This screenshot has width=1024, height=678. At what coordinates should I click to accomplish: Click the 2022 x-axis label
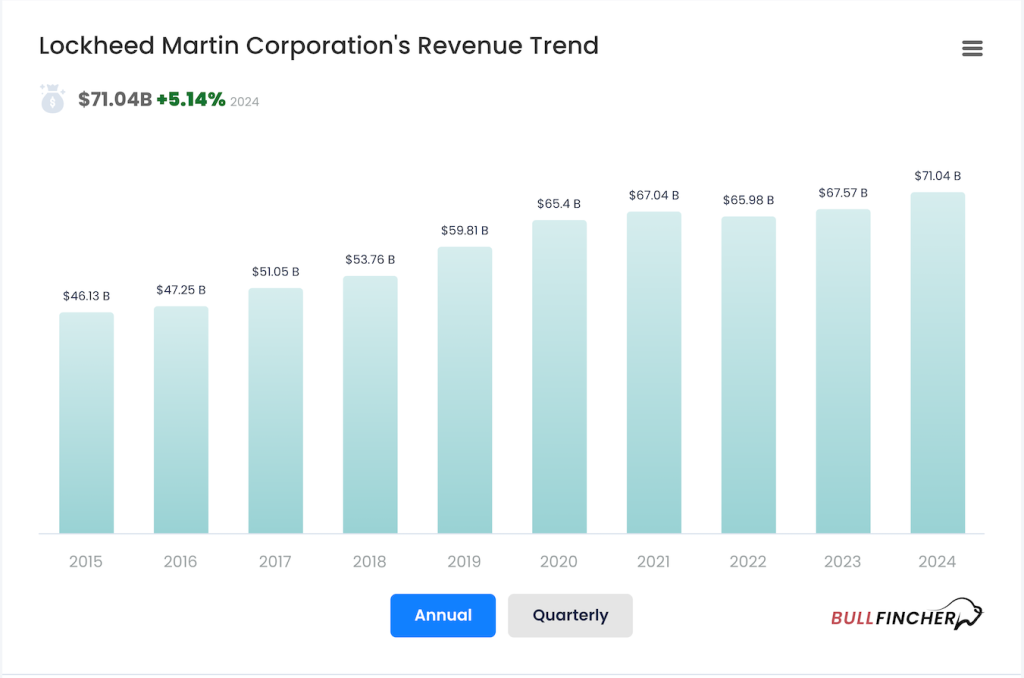point(748,562)
